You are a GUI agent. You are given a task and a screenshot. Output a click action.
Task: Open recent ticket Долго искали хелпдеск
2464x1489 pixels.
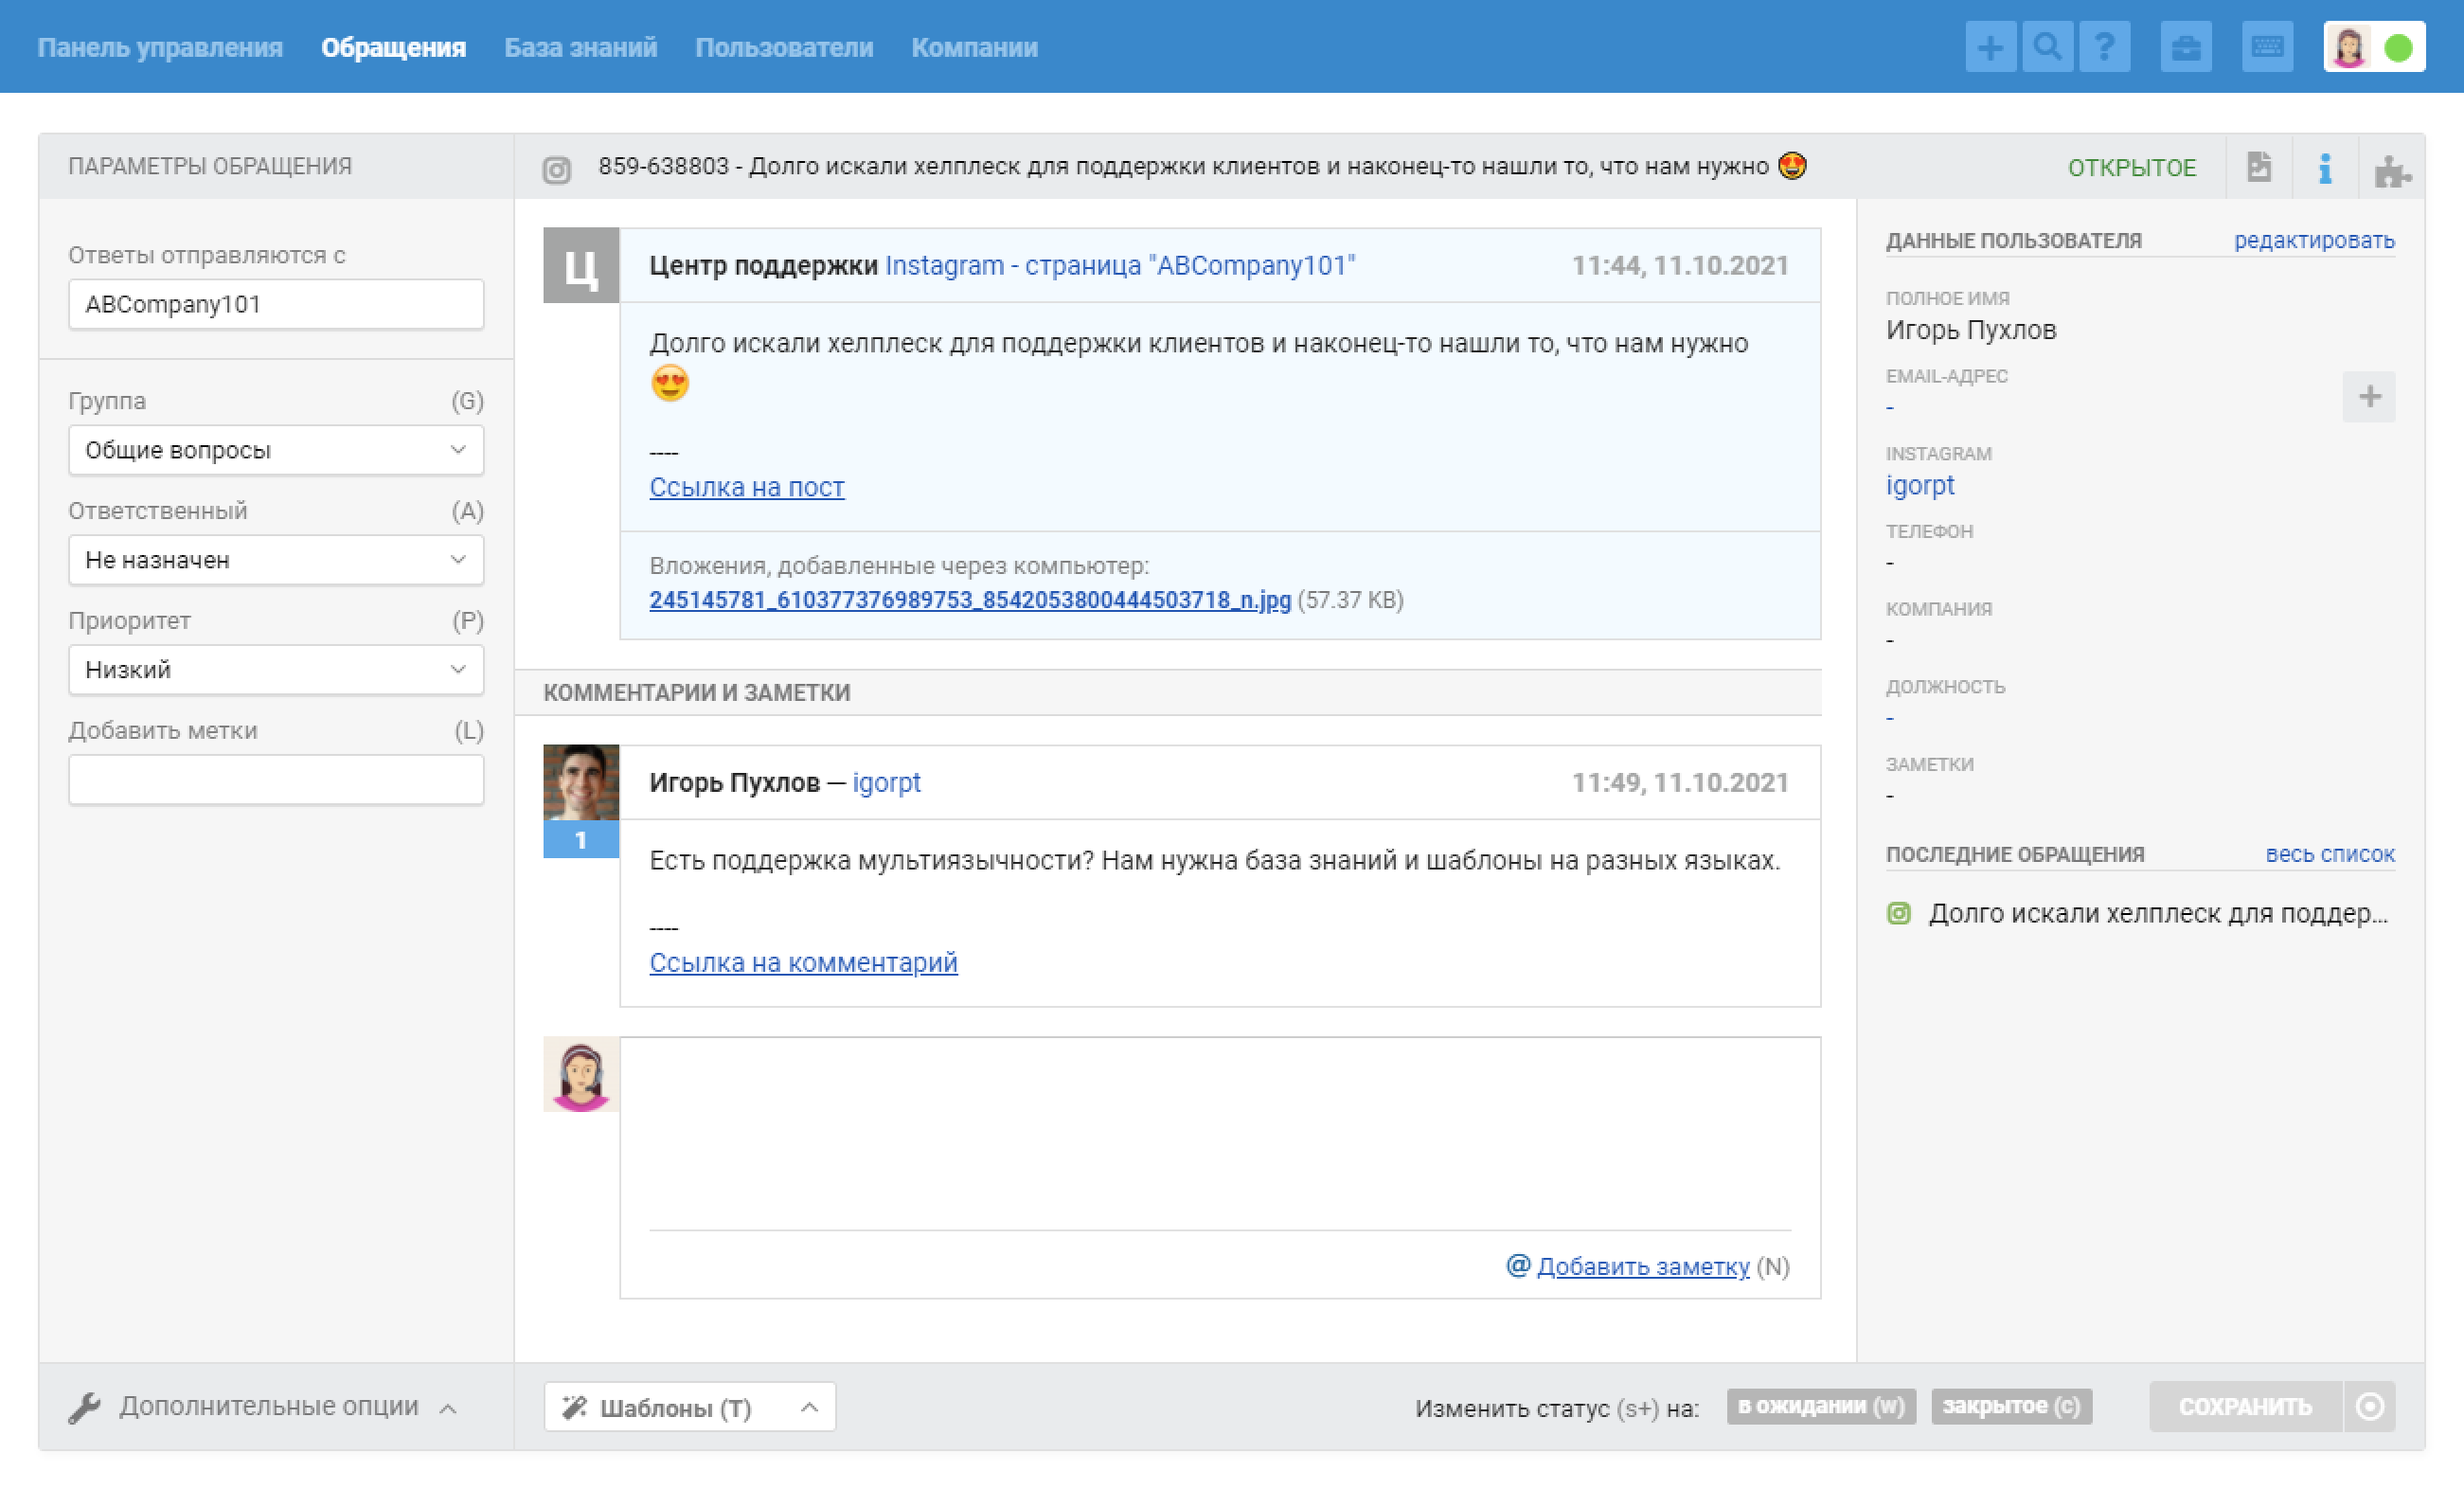coord(2158,913)
